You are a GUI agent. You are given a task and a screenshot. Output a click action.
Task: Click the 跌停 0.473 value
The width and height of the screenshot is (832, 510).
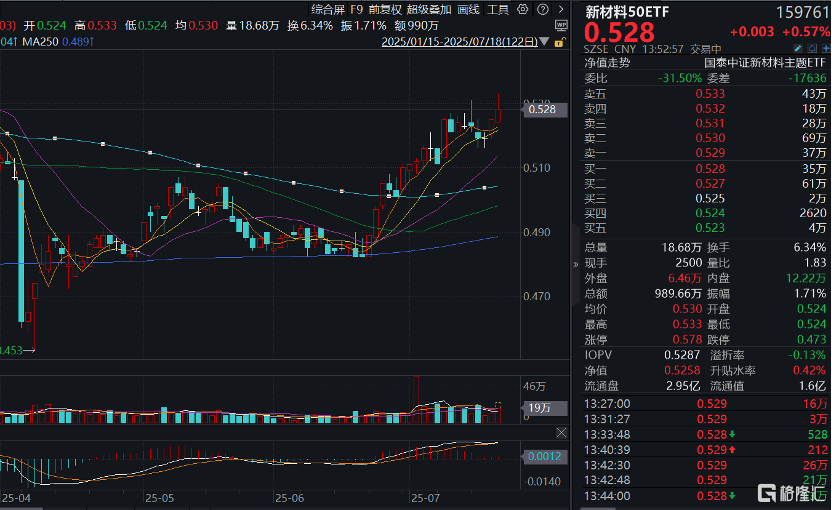tap(812, 340)
